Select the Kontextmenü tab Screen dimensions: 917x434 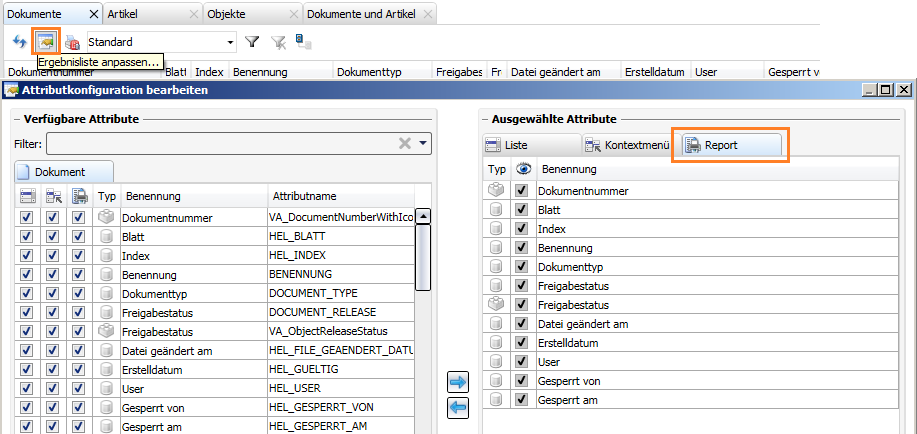point(627,145)
